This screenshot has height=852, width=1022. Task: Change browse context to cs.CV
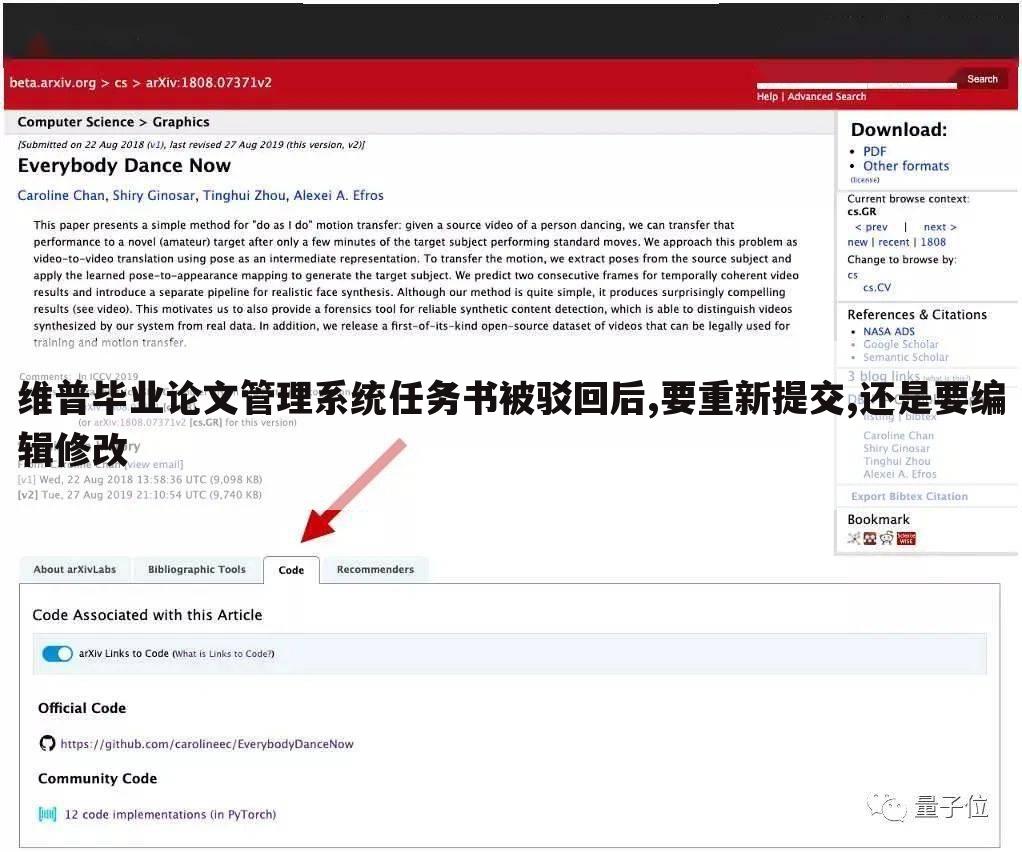point(877,287)
